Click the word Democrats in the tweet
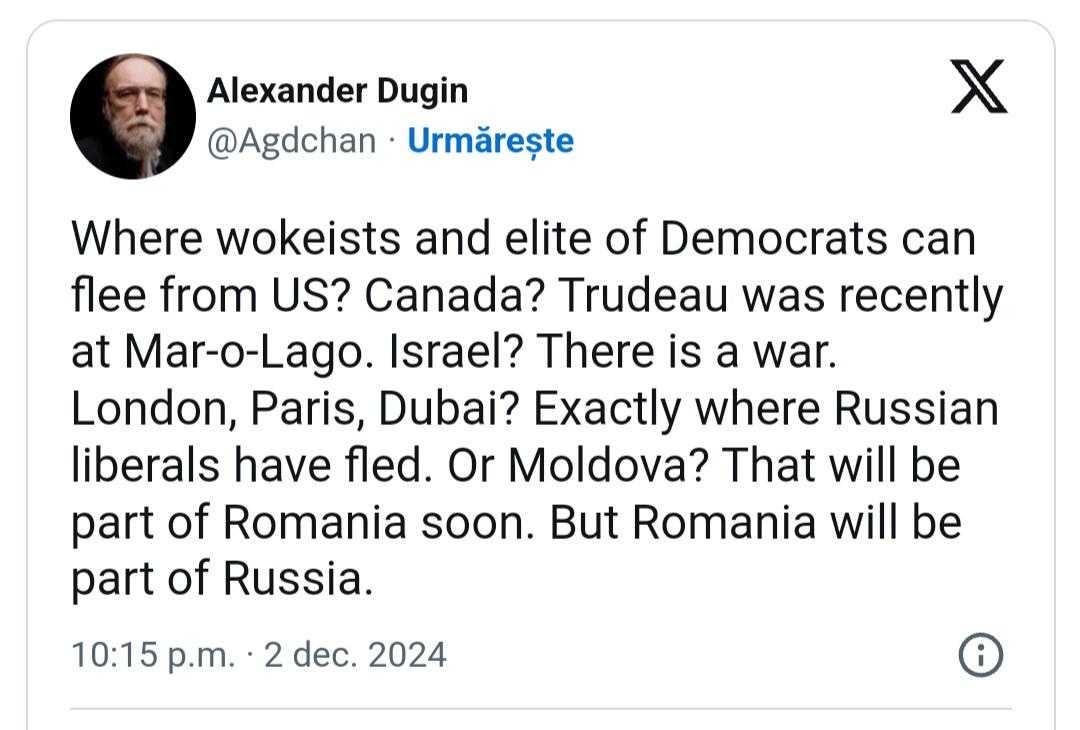 pos(773,238)
